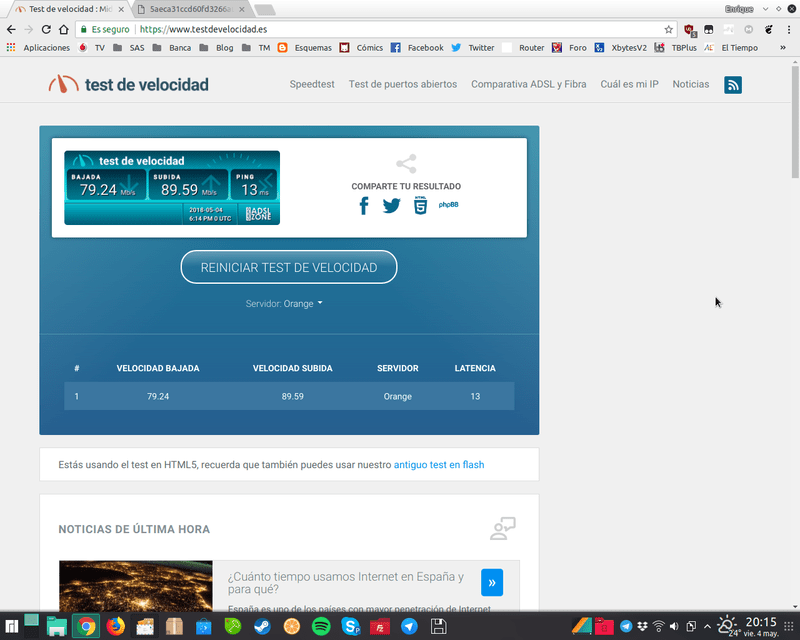Open Test de puertos abiertos menu item

pyautogui.click(x=403, y=84)
